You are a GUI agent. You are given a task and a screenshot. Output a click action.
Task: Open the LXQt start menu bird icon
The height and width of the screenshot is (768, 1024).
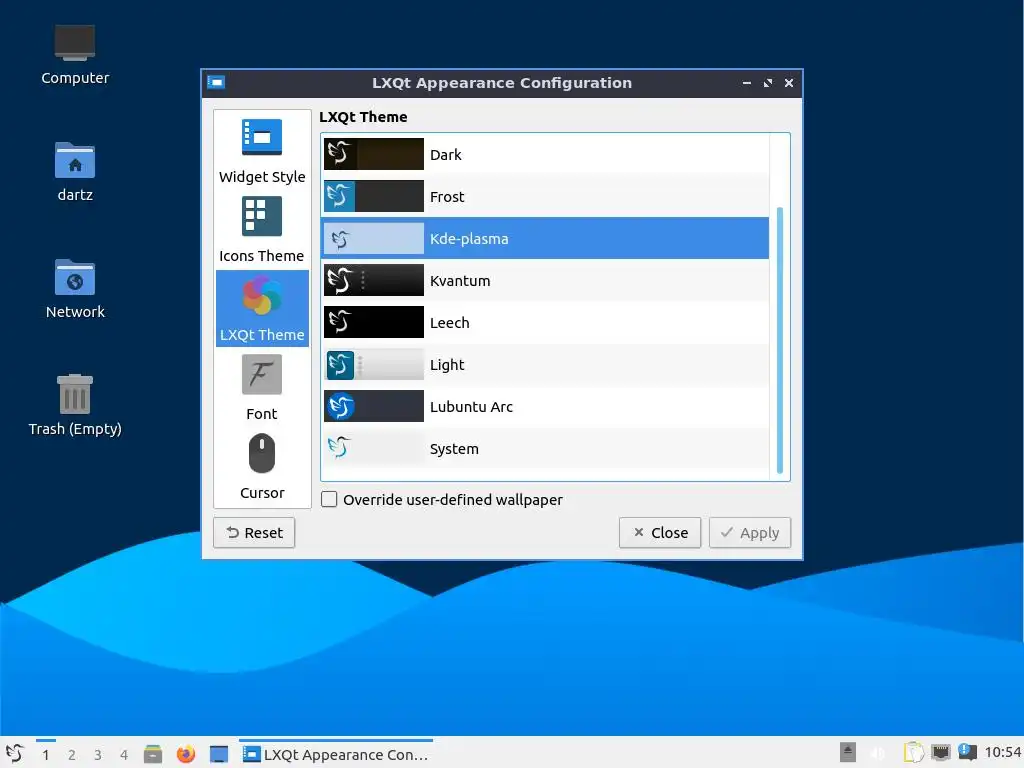15,754
